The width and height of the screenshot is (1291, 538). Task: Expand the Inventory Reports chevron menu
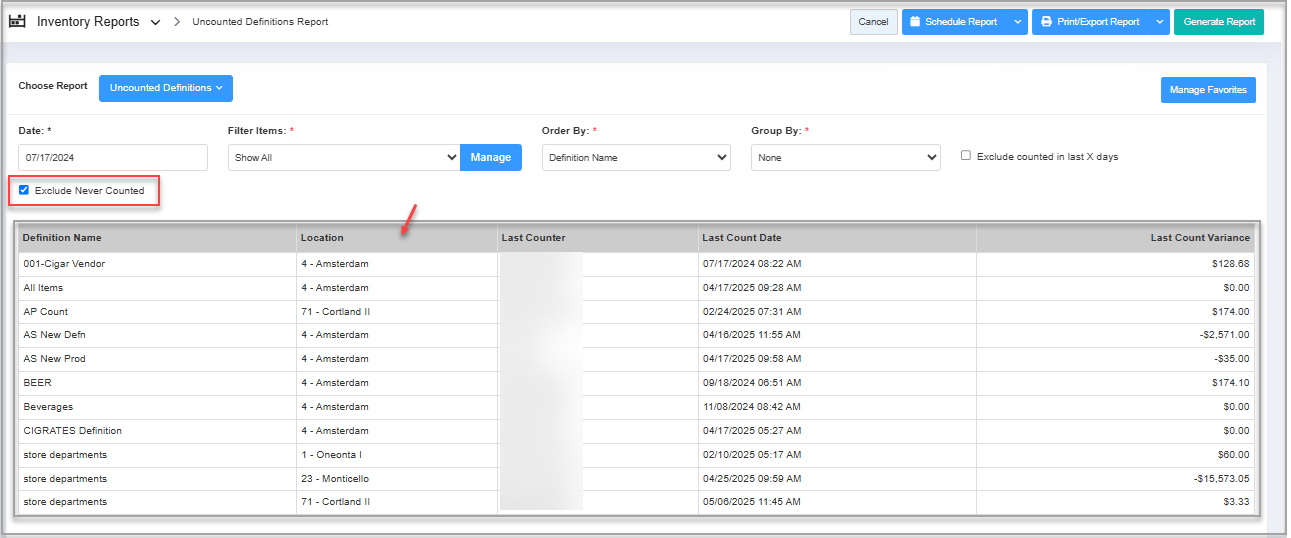(155, 23)
